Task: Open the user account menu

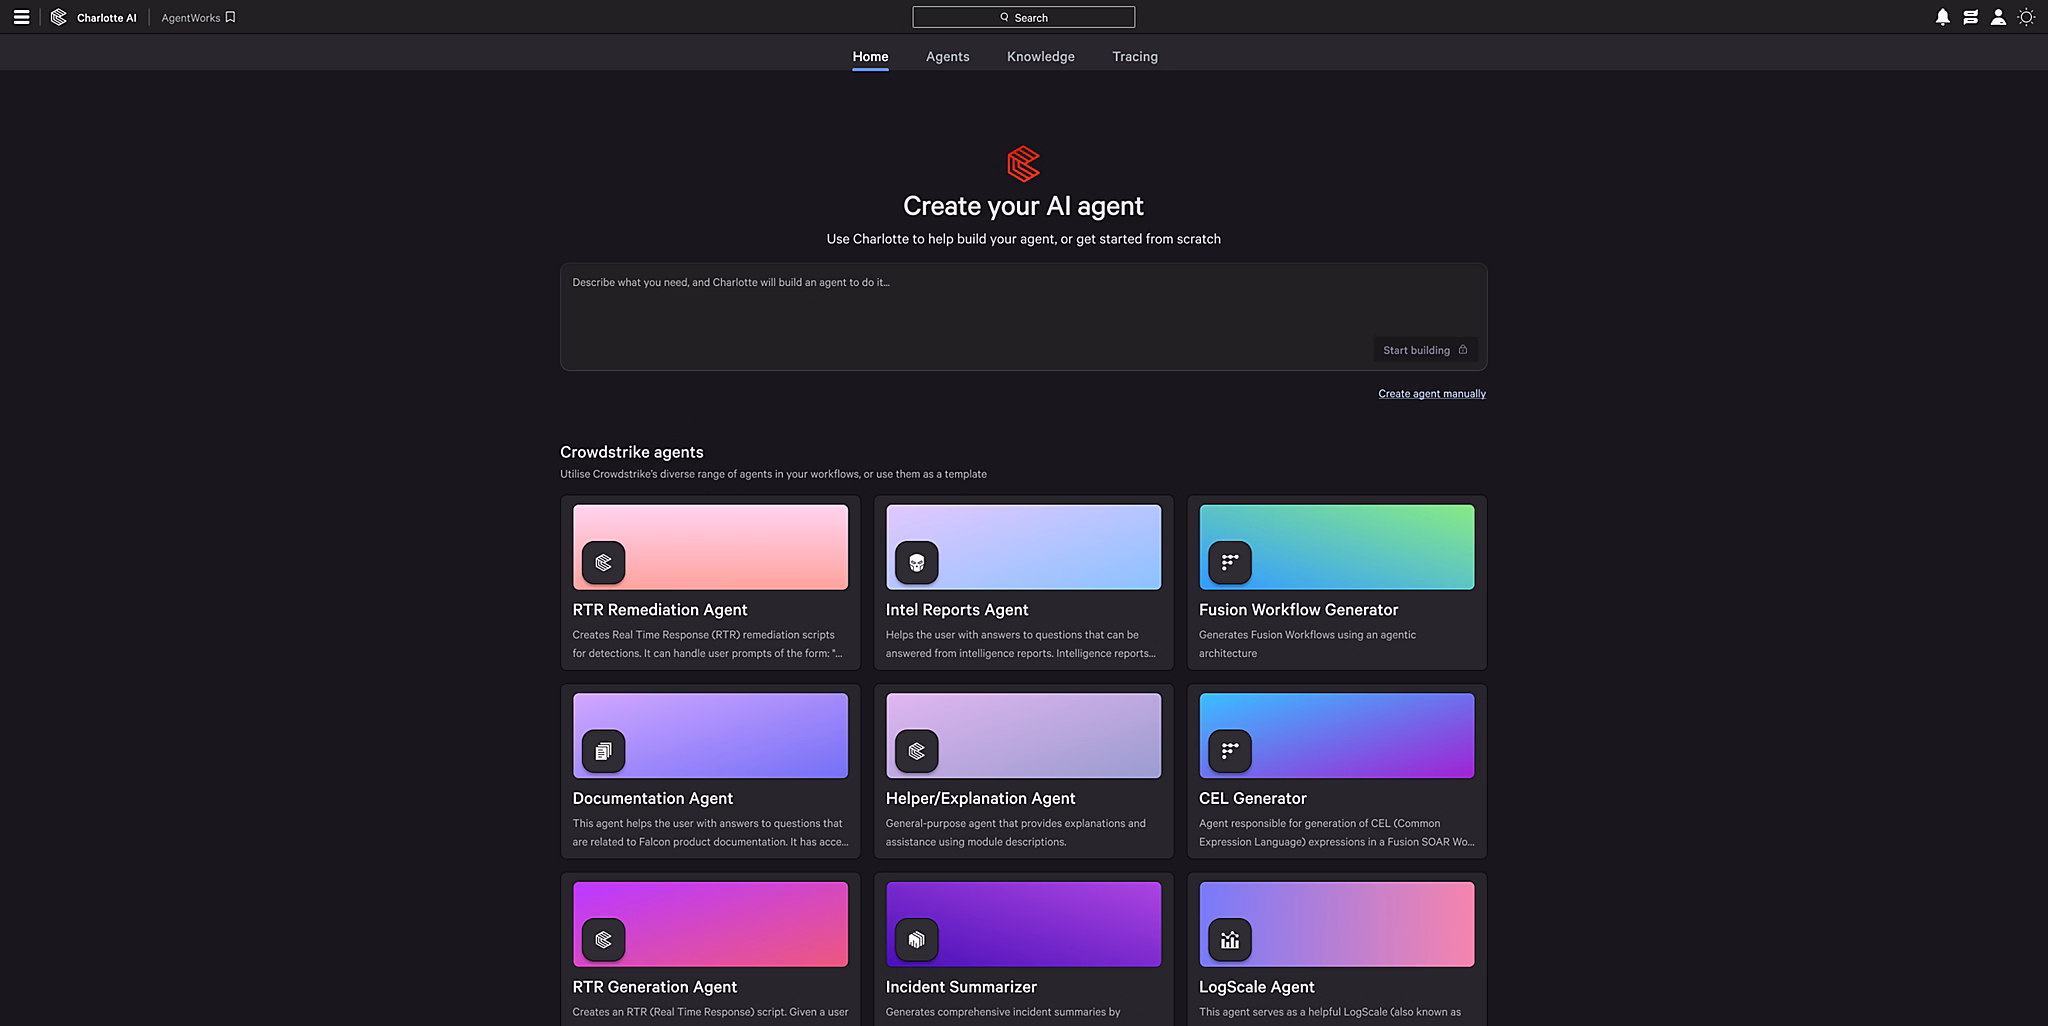Action: [x=1998, y=17]
